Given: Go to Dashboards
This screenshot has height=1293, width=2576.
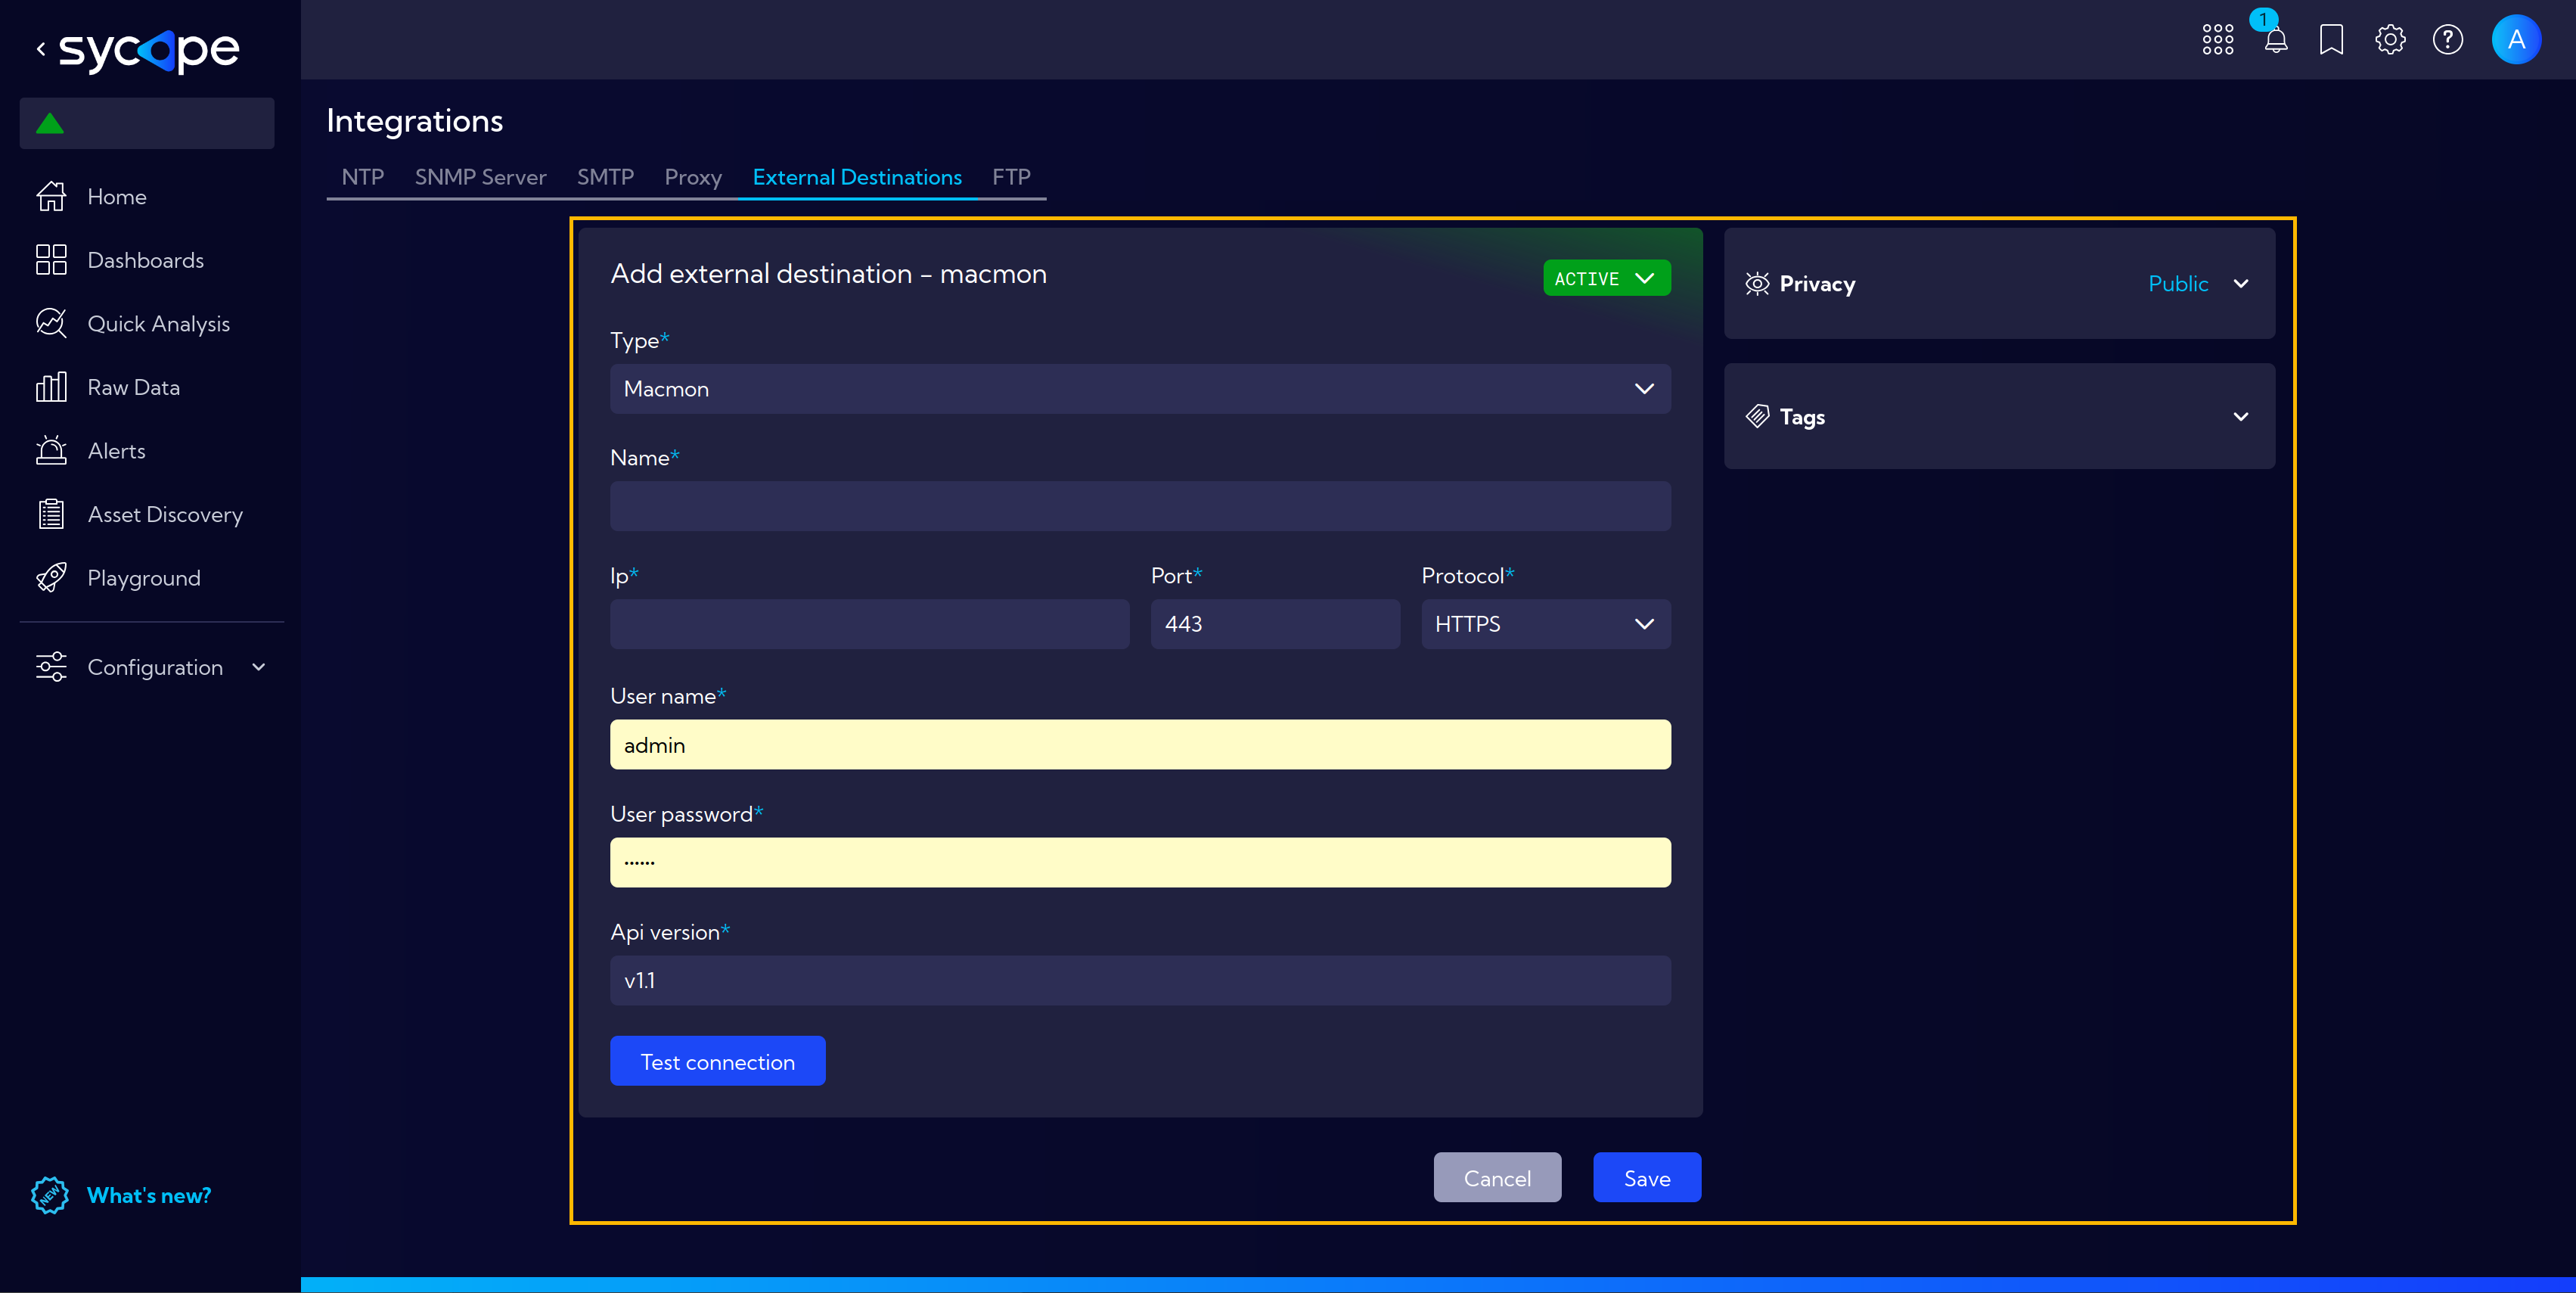Looking at the screenshot, I should (146, 260).
